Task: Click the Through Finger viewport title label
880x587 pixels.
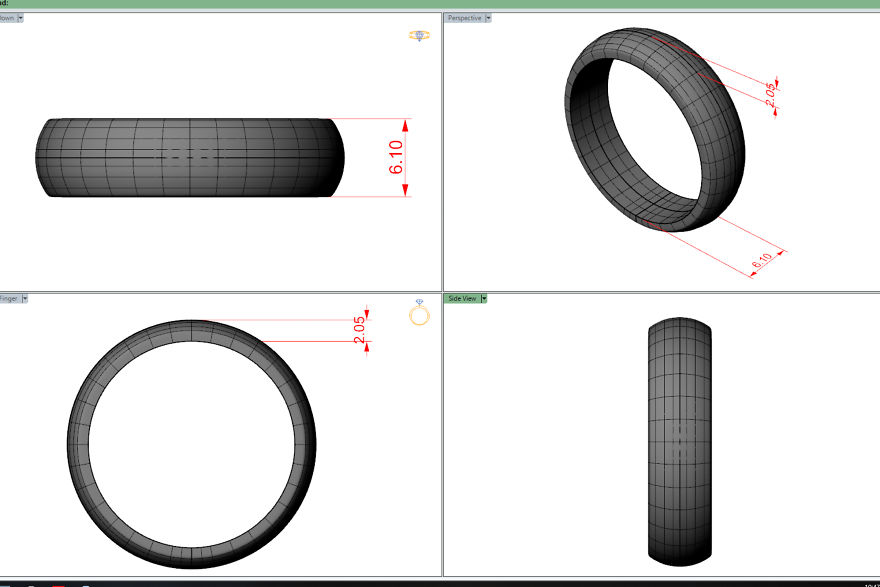Action: point(10,297)
